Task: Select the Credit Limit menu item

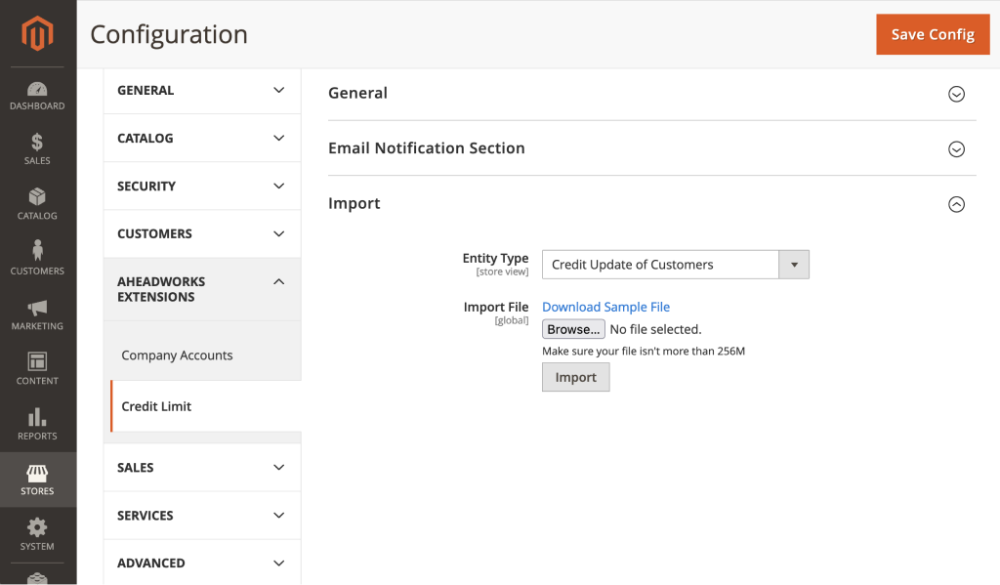Action: (156, 406)
